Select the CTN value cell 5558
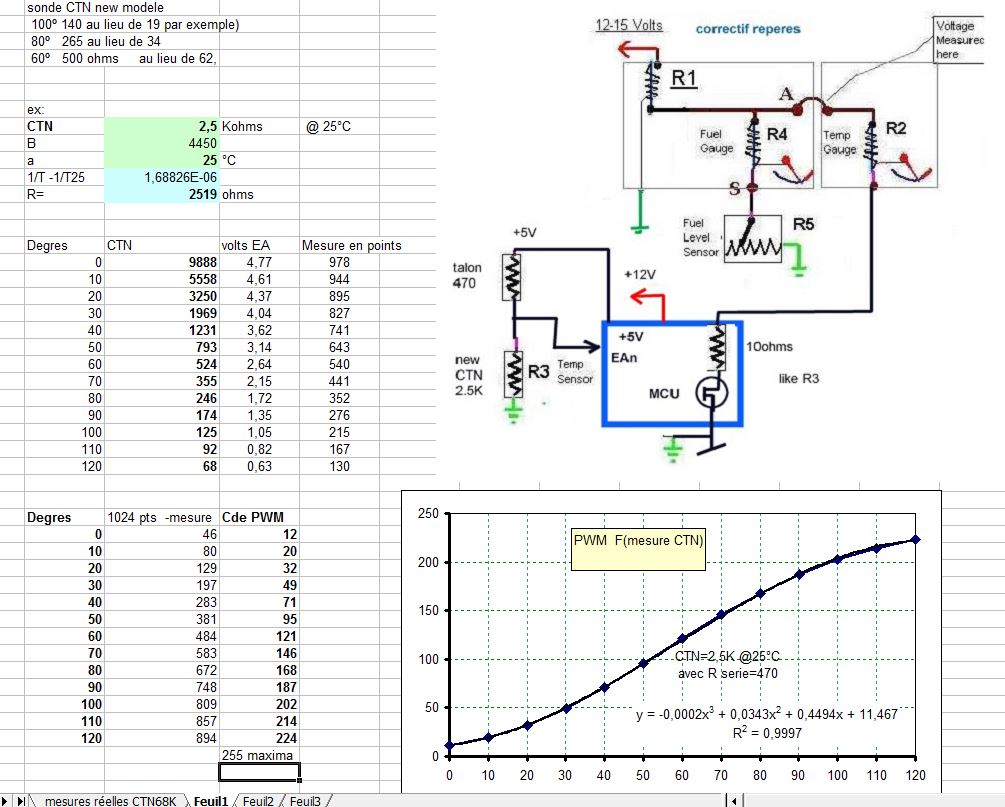Screen dimensions: 1005x807 pos(162,279)
